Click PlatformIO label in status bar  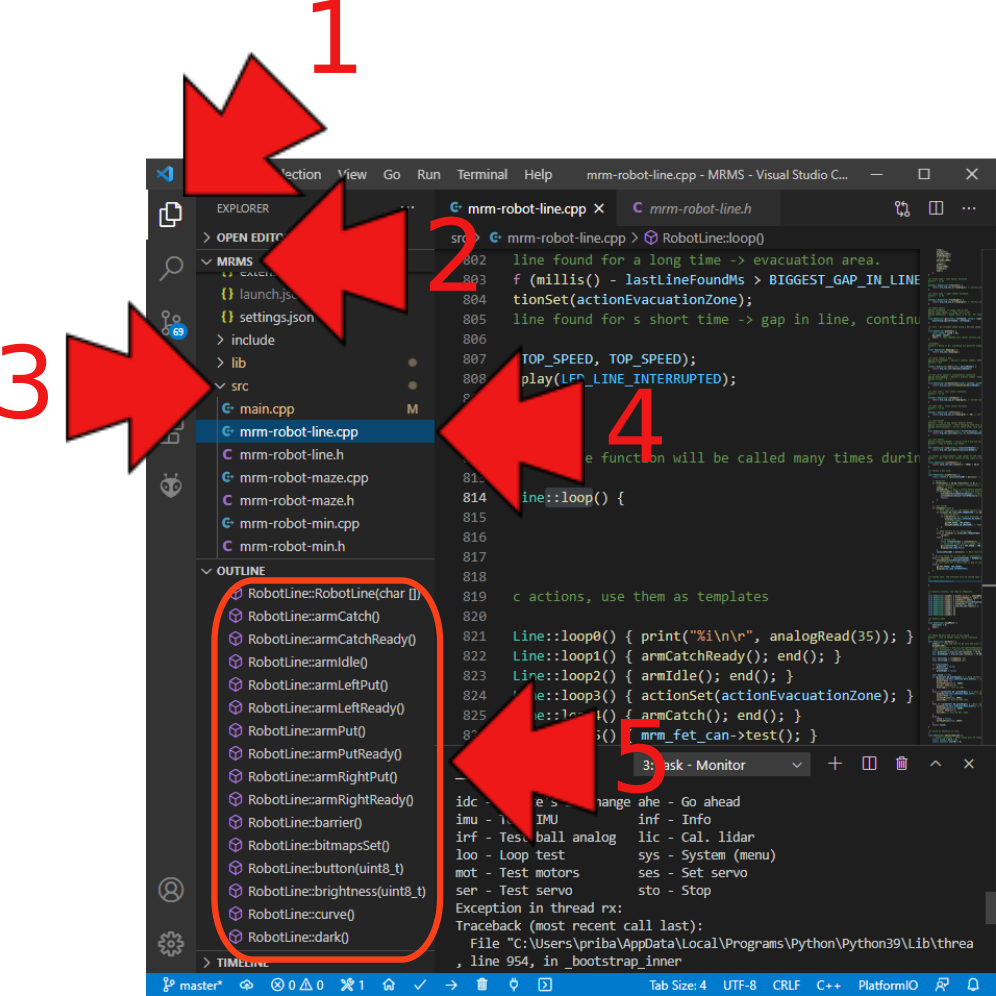point(887,985)
